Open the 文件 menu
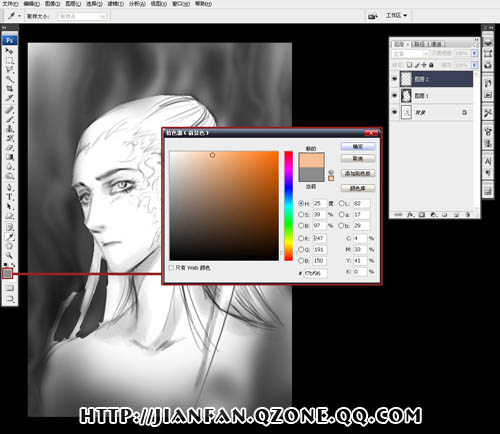500x434 pixels. [x=10, y=4]
